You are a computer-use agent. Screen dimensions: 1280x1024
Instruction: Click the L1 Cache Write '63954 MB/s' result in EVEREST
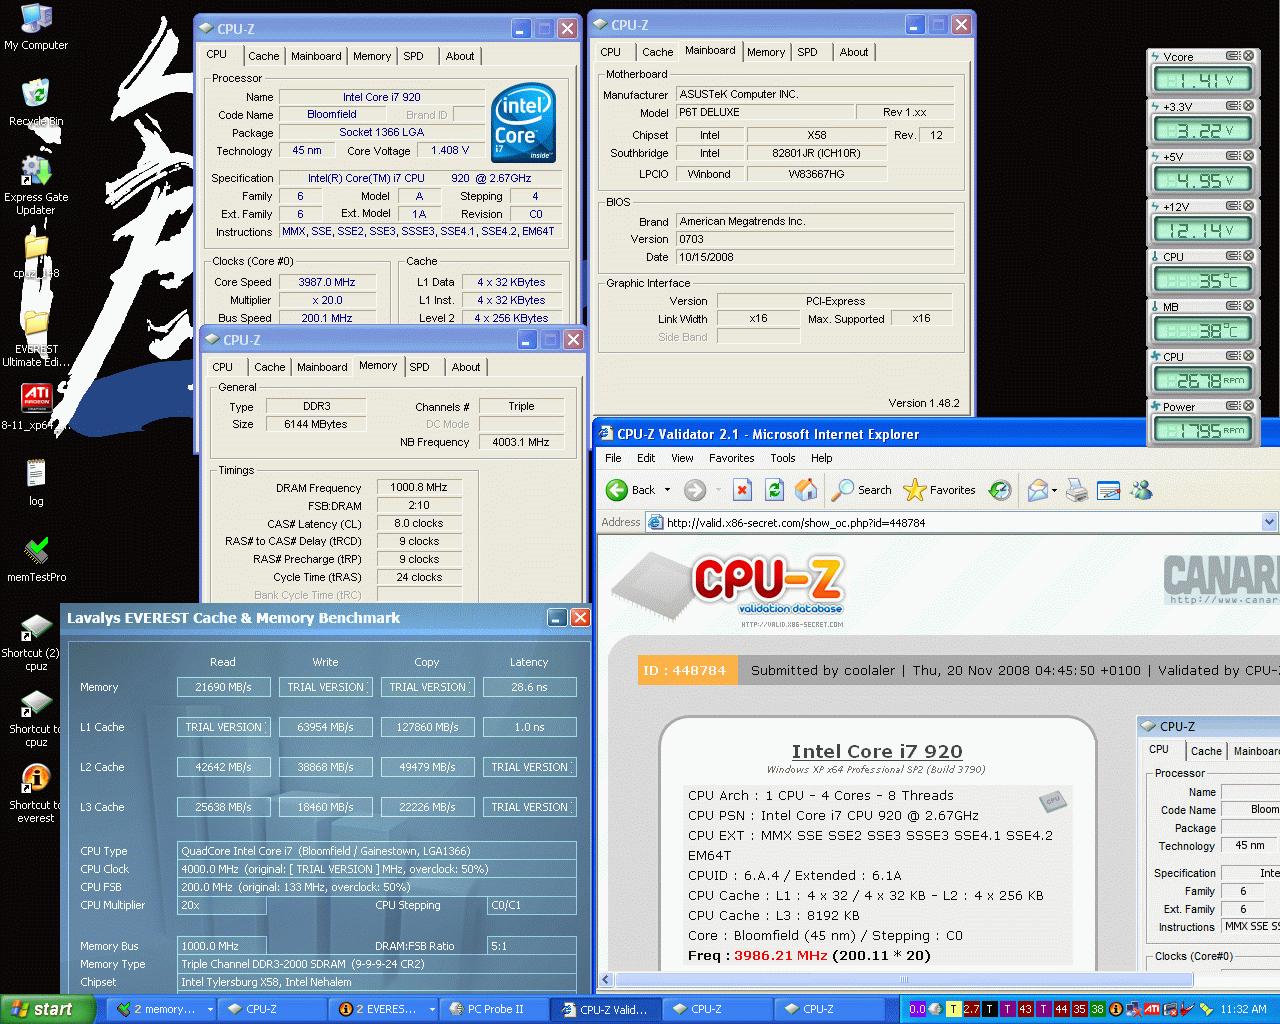[325, 727]
